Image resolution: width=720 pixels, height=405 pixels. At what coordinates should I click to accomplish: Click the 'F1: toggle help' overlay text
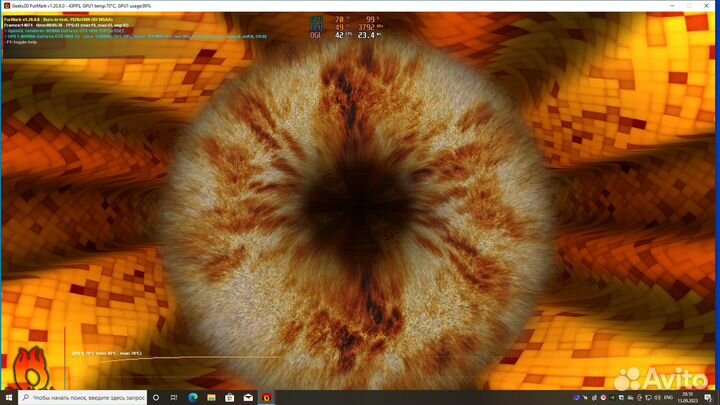(21, 42)
